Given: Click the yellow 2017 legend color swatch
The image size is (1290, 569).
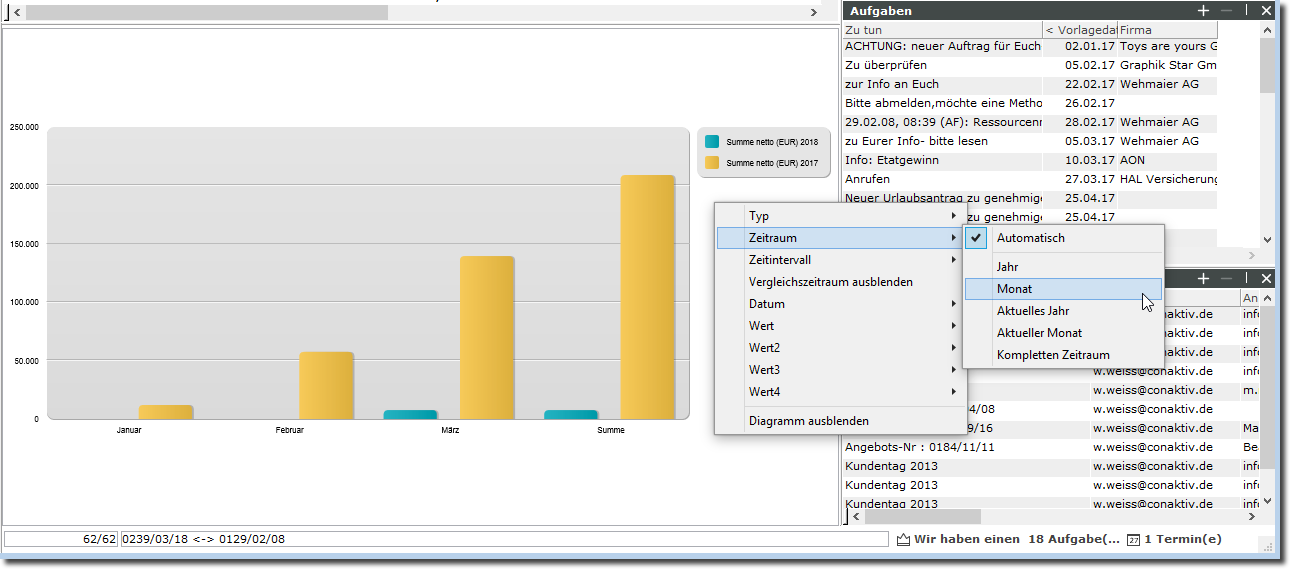Looking at the screenshot, I should coord(712,162).
